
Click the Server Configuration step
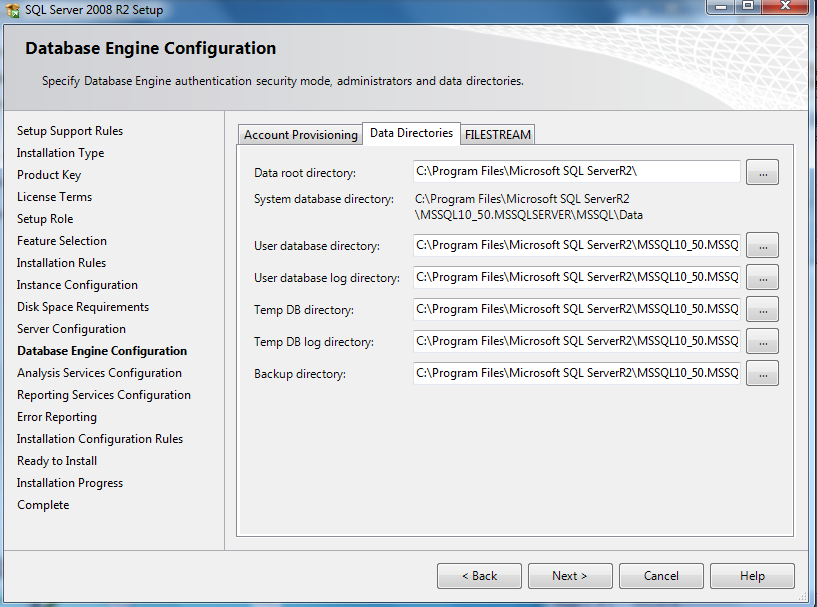(x=71, y=329)
